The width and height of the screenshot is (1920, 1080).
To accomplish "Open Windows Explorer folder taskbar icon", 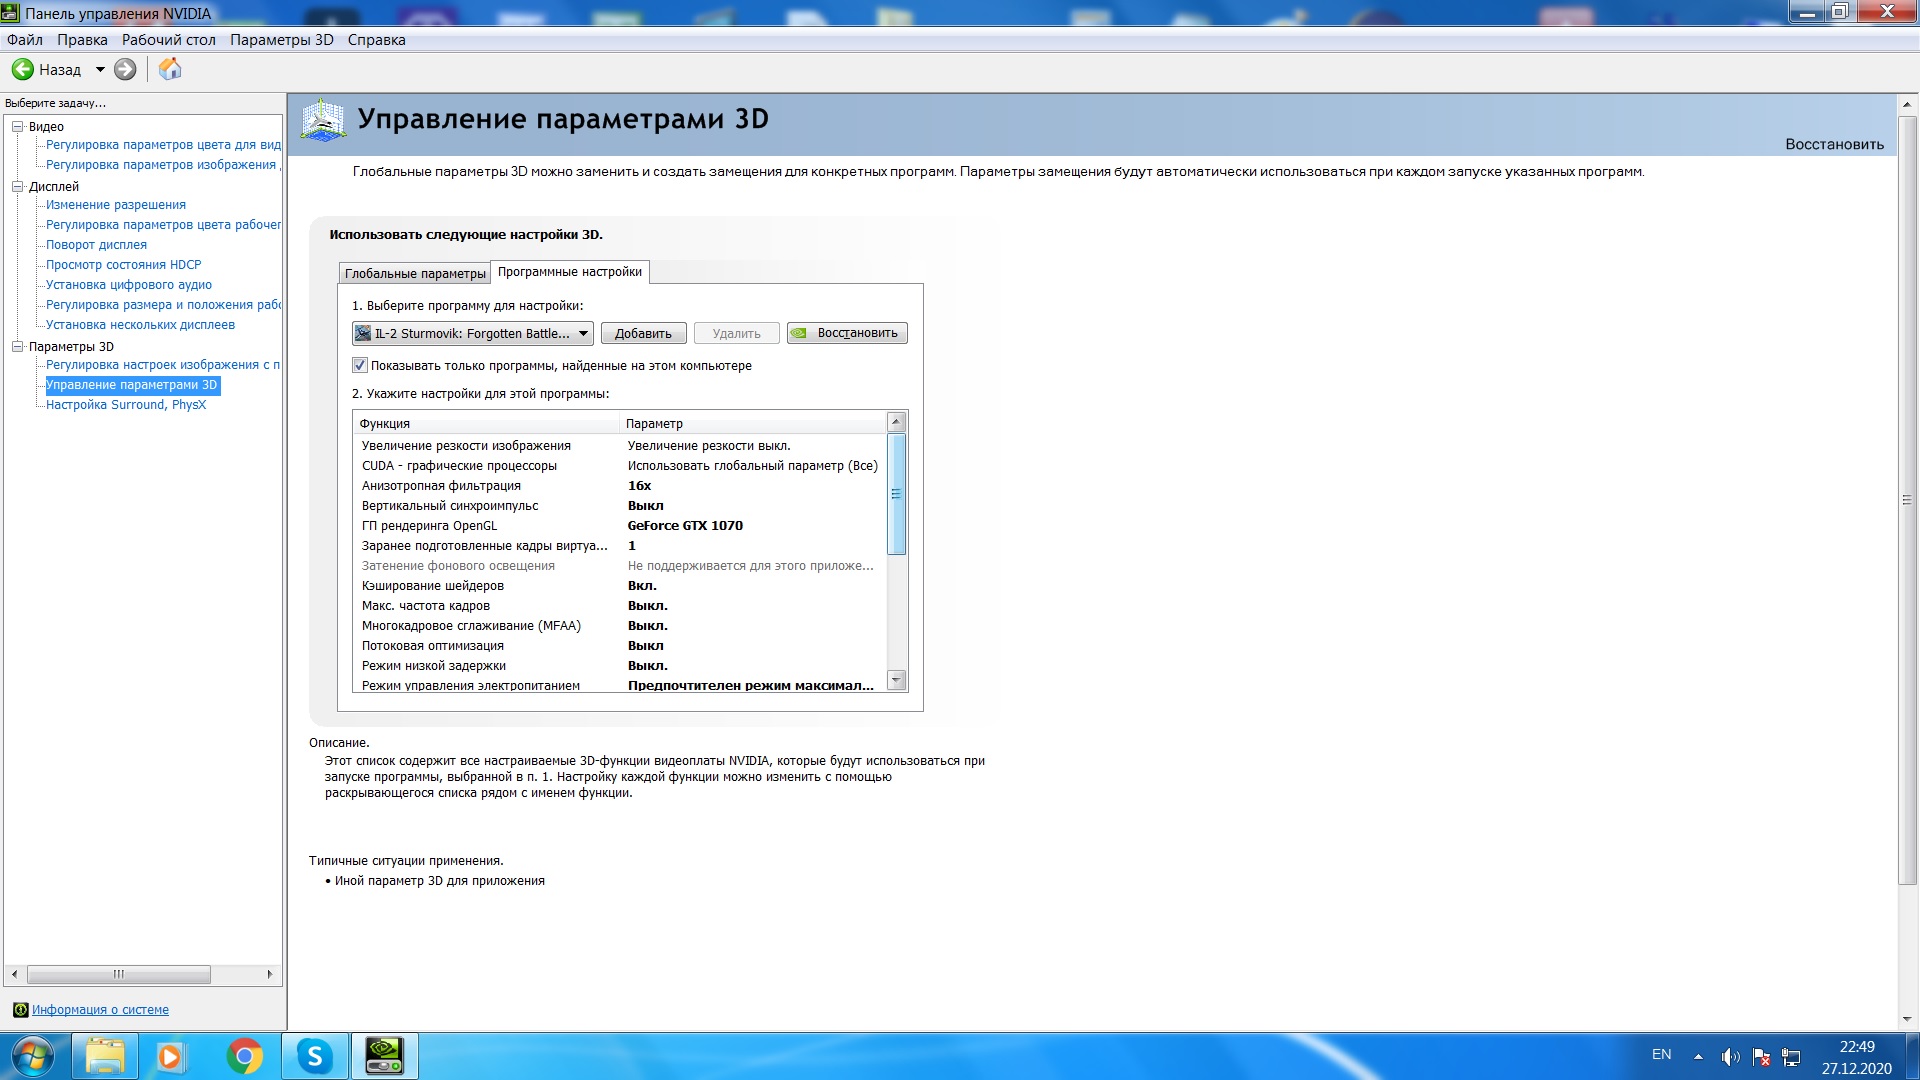I will pos(105,1056).
